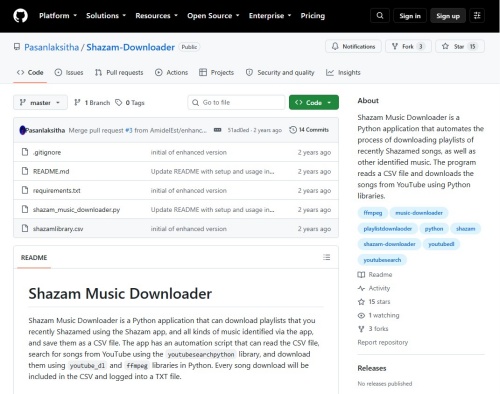Viewport: 500px width, 394px height.
Task: Click Pasanlaksitha avatar in commit row
Action: [23, 130]
